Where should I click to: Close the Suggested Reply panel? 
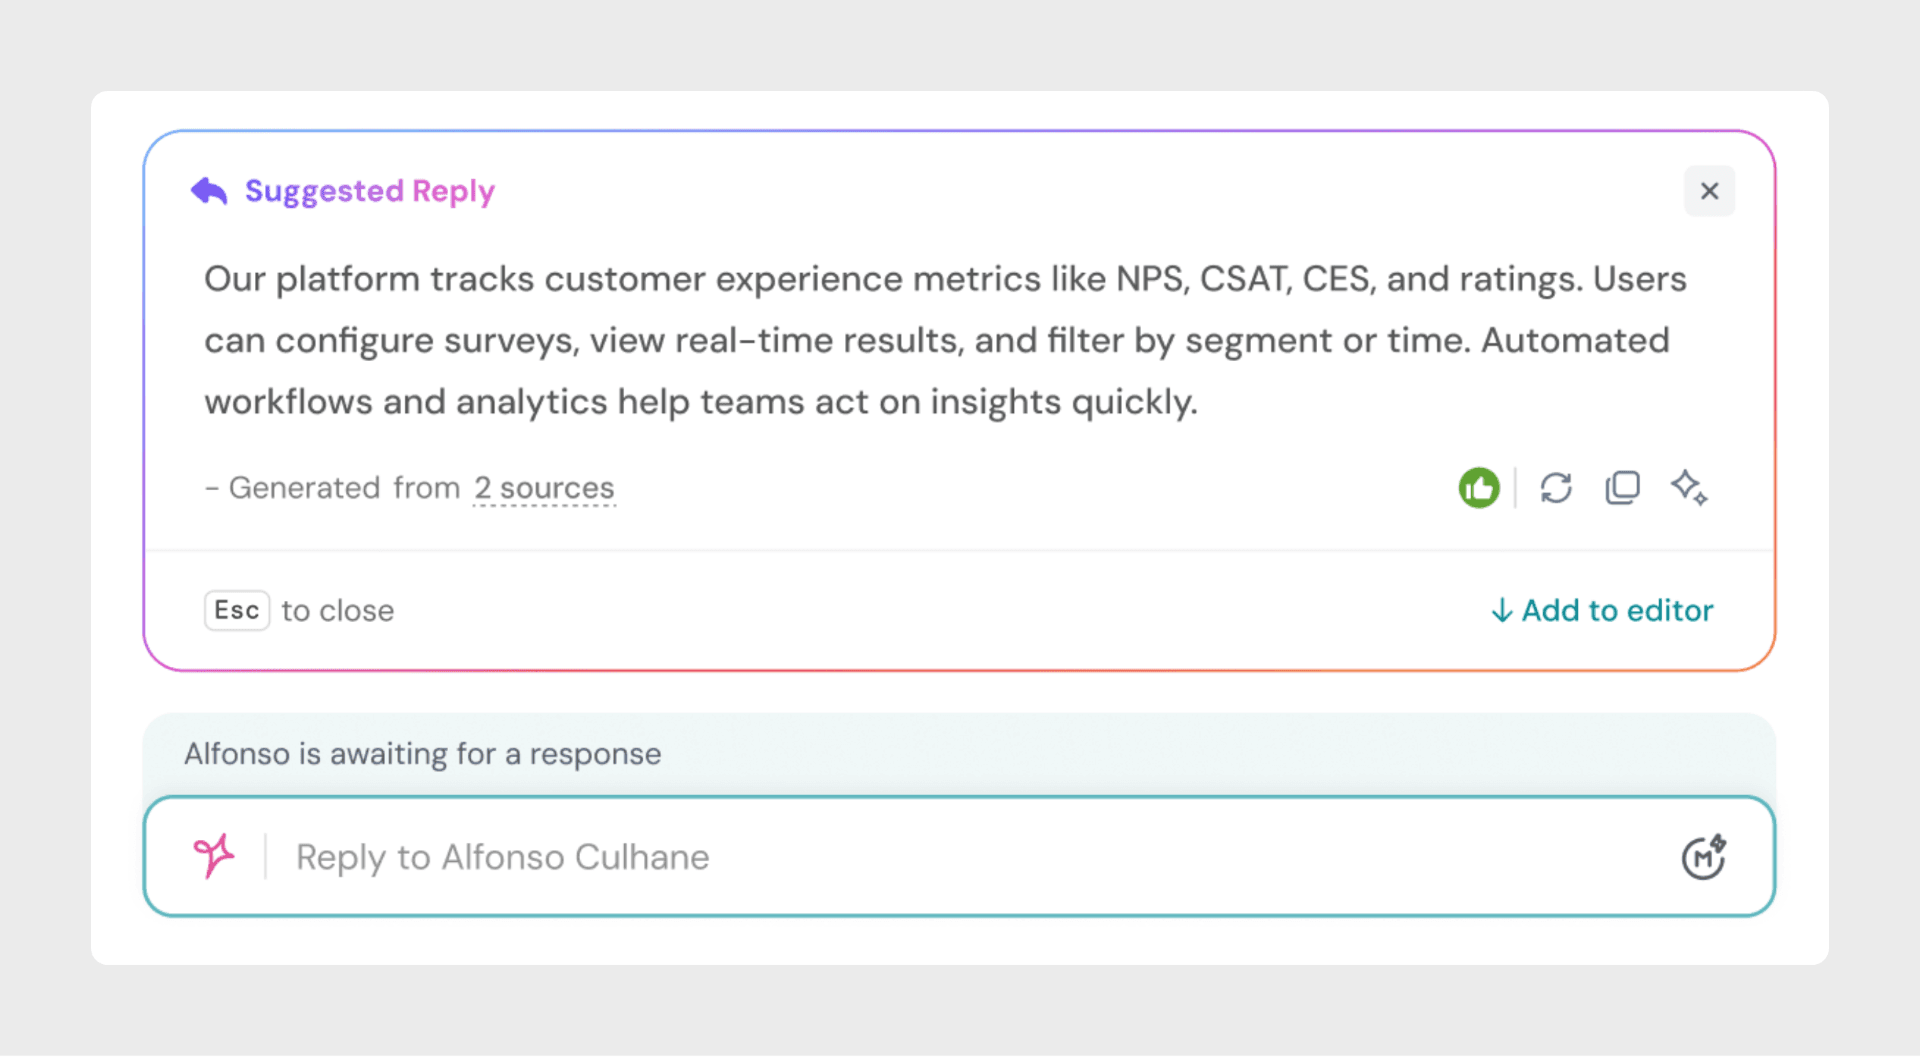coord(1709,191)
